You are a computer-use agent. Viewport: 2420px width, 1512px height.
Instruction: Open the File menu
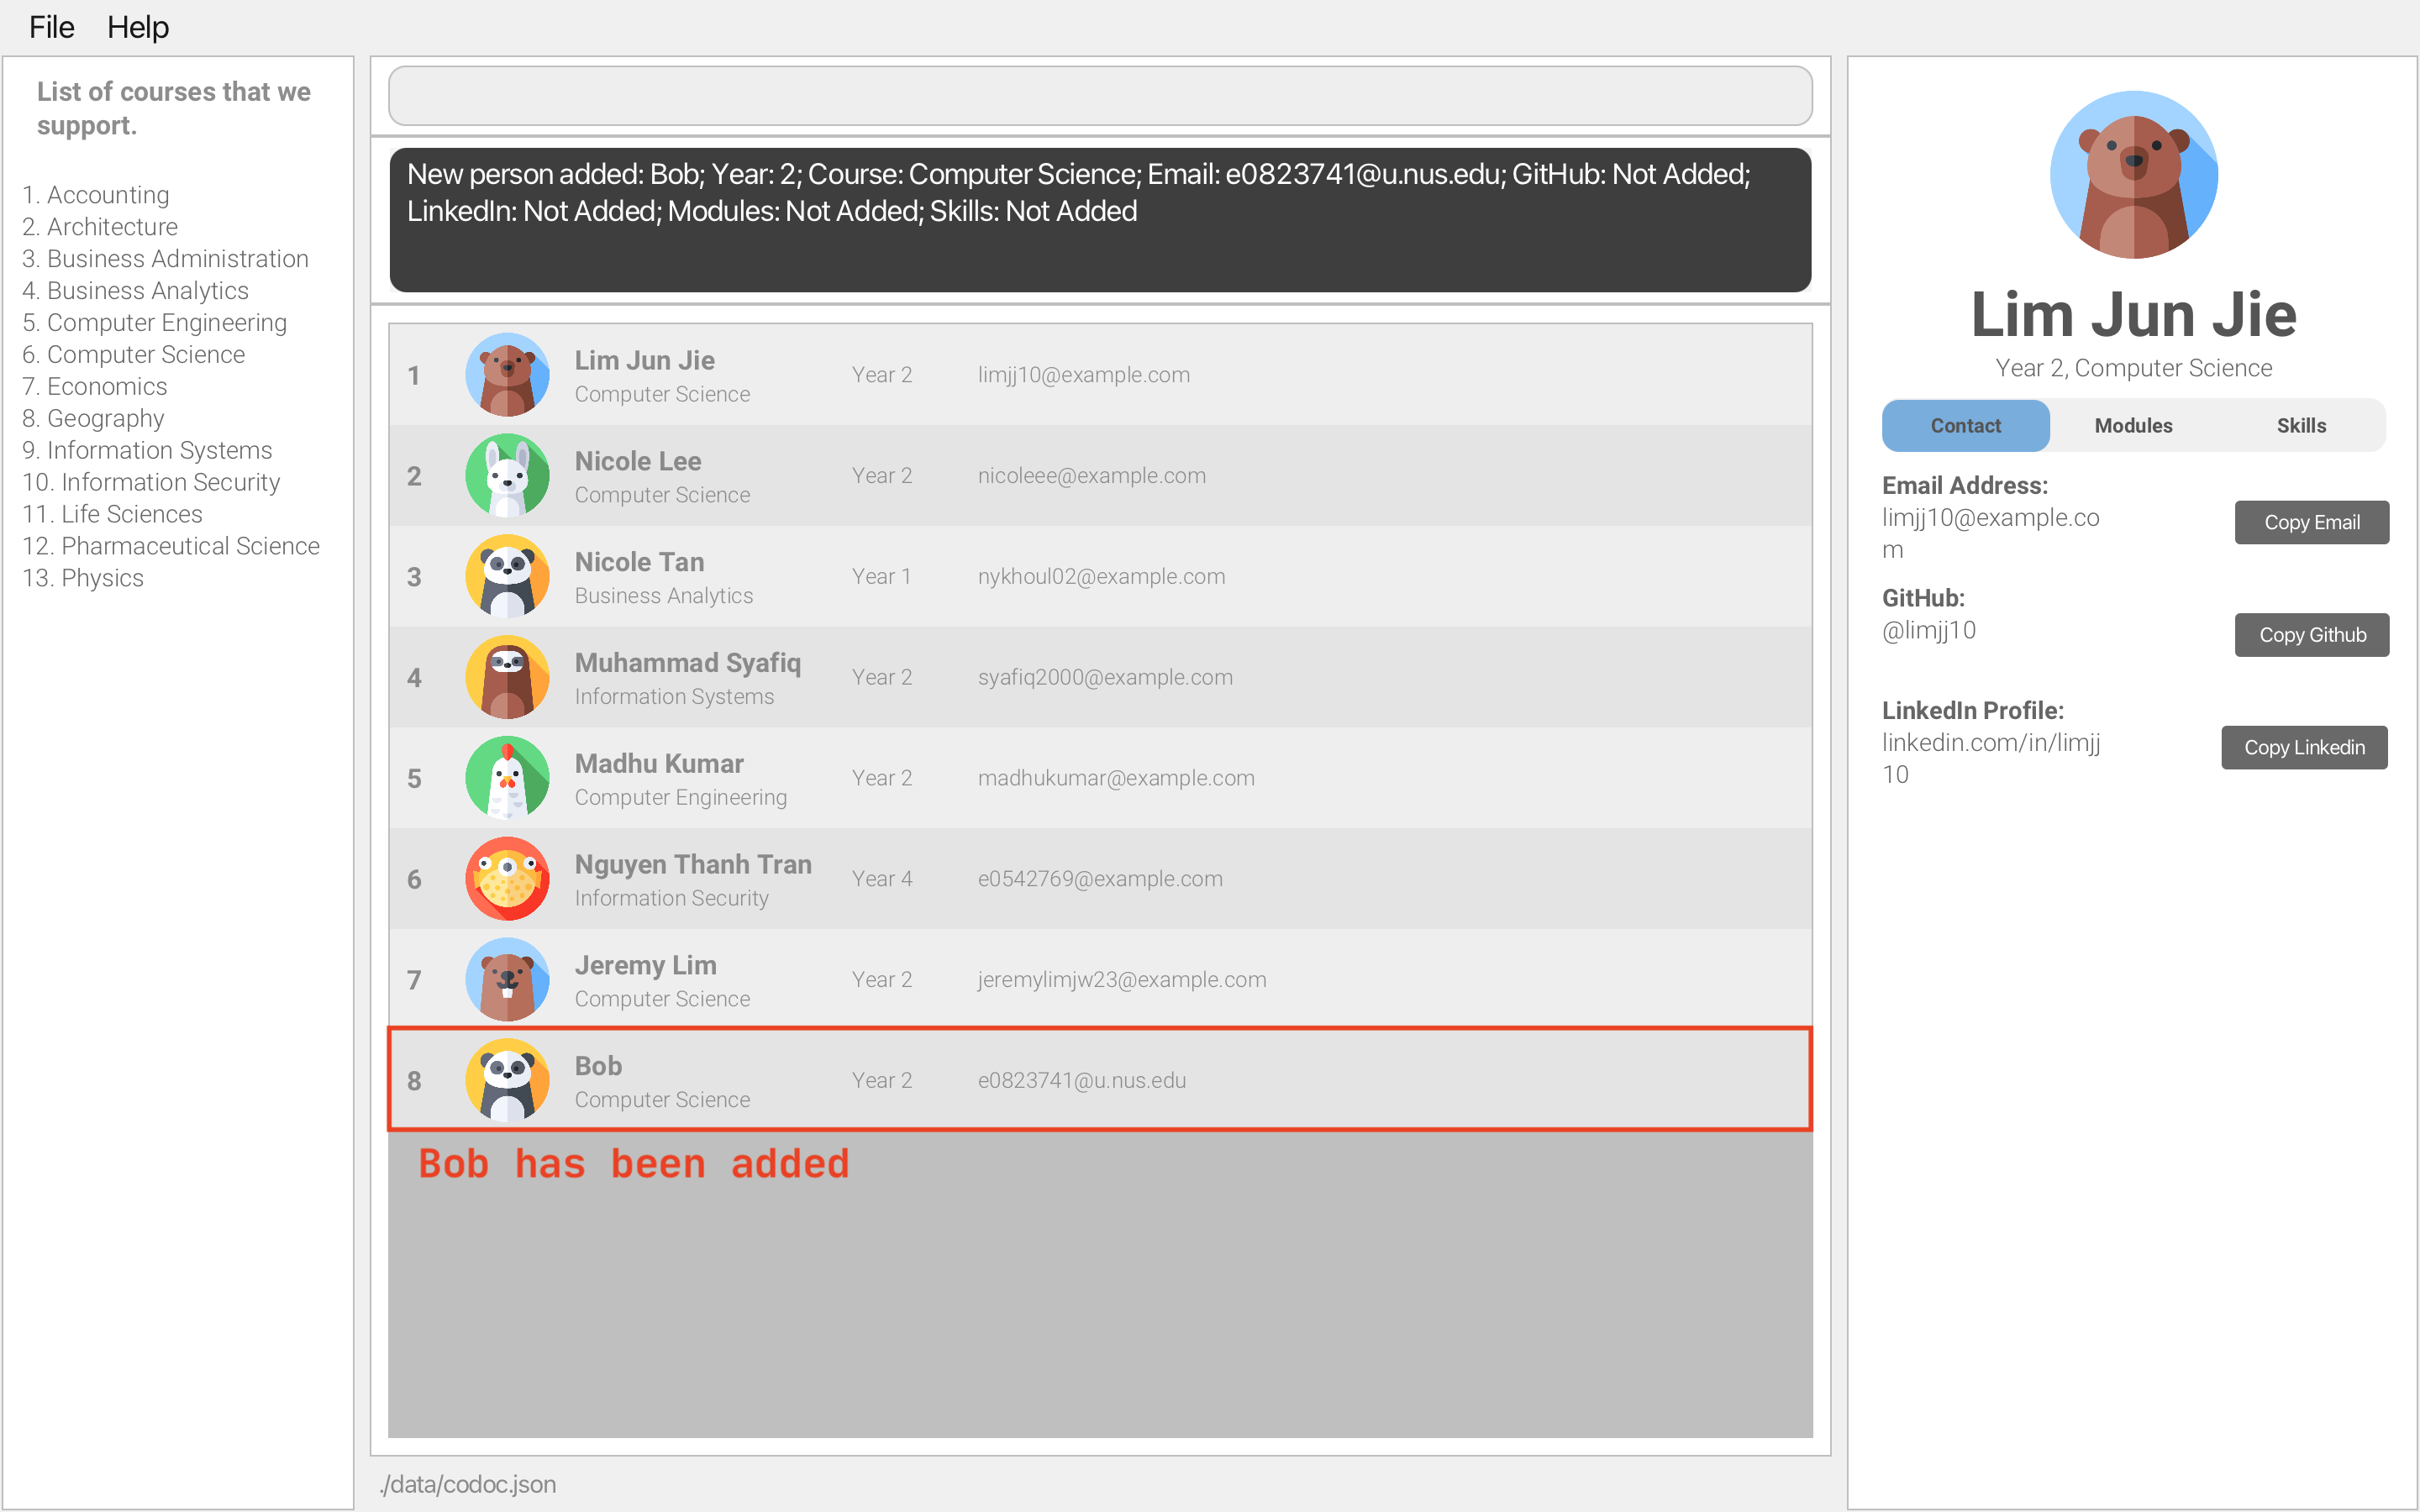50,23
